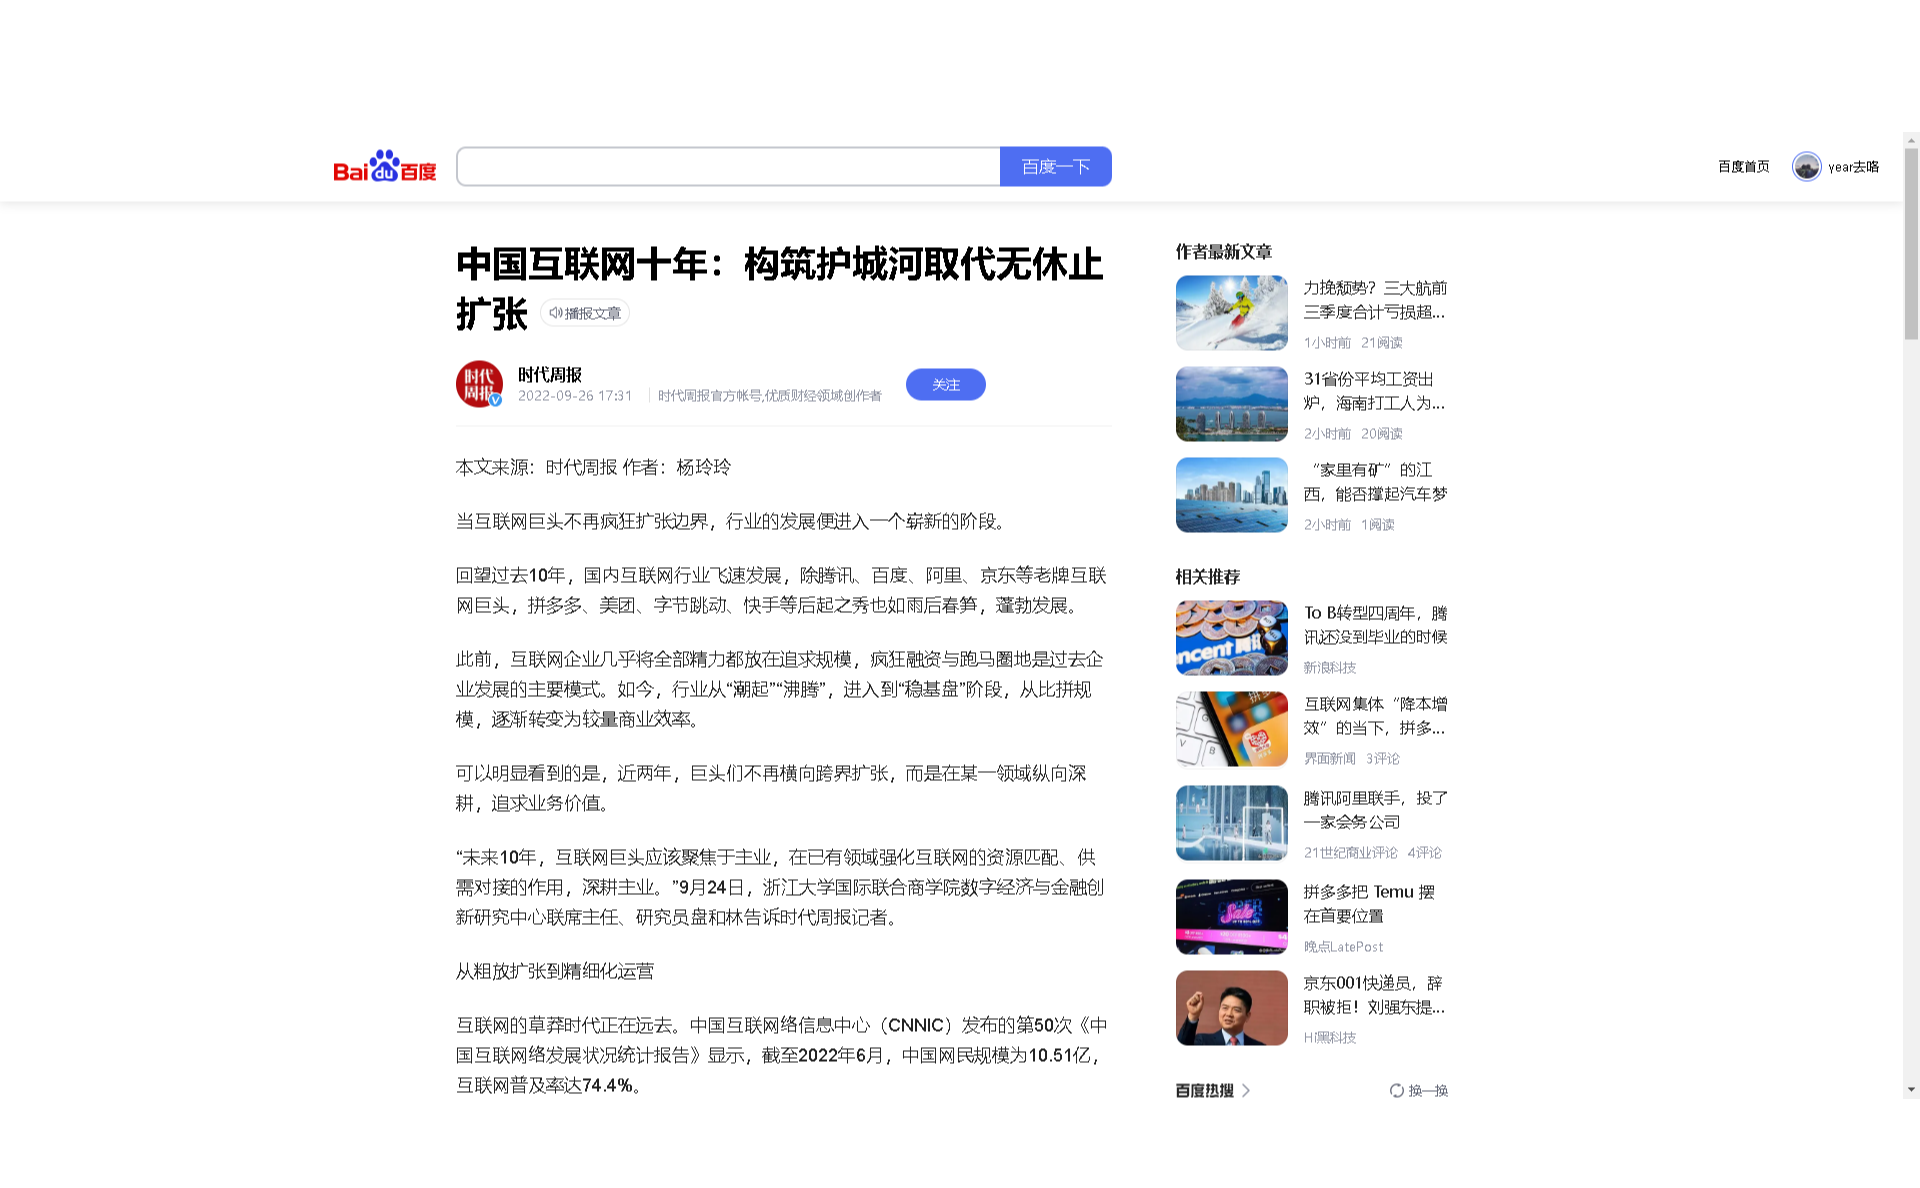Open article 京东001快递员，辞职被拒
This screenshot has width=1920, height=1188.
(x=1375, y=995)
